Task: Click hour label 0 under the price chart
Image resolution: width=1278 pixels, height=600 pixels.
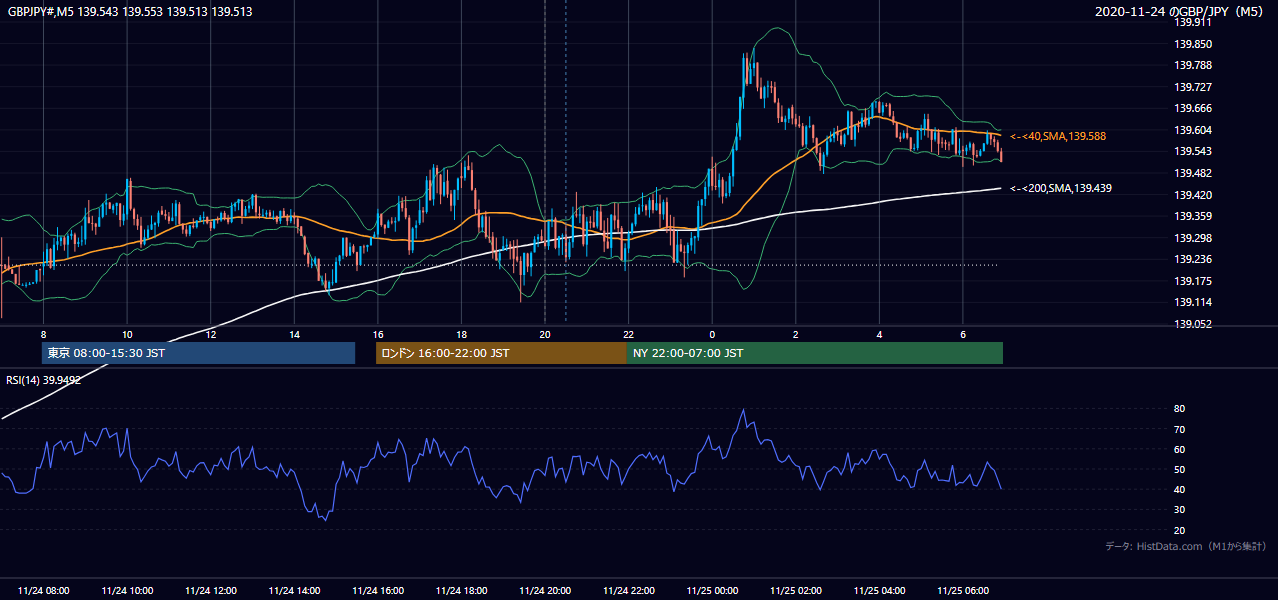Action: point(712,334)
